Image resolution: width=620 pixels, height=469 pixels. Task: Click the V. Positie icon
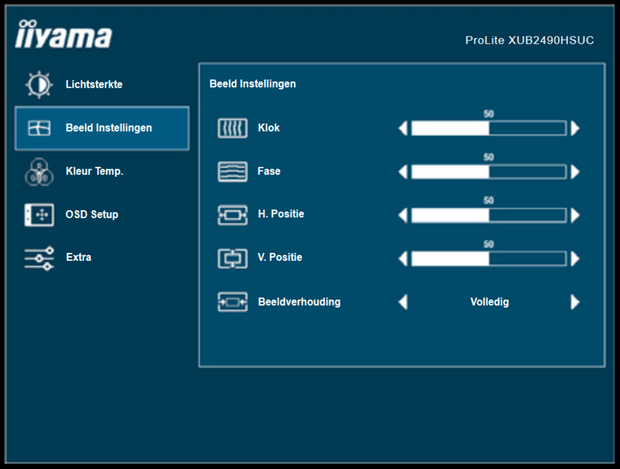click(232, 258)
